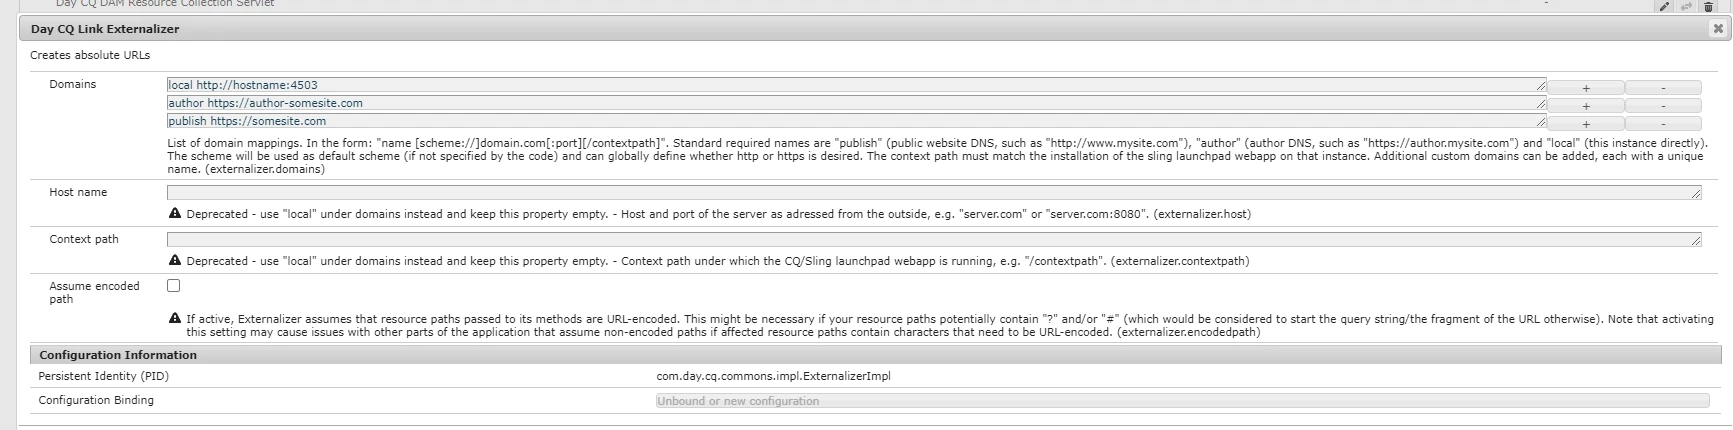Remove the publish https://somesite.com domain
Viewport: 1733px width, 430px height.
[1663, 123]
